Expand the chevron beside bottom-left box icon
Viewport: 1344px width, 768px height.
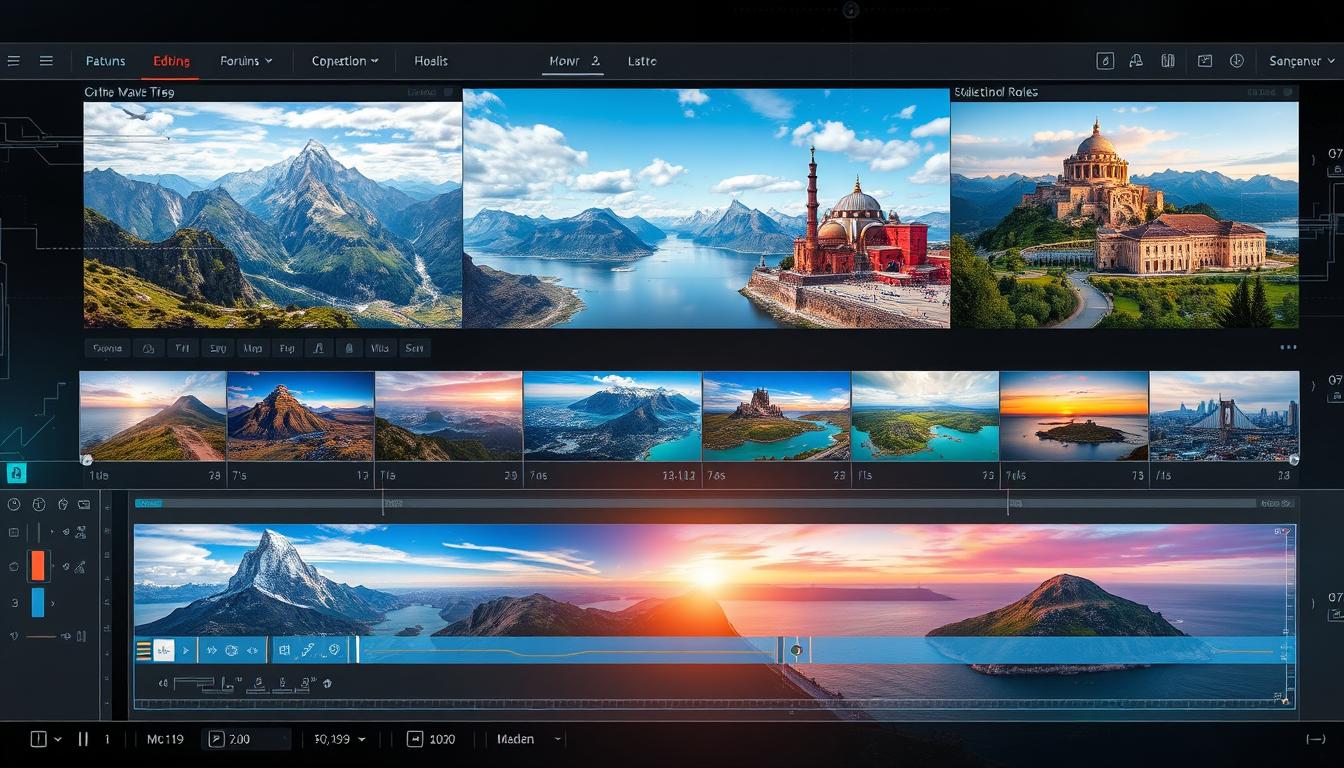58,739
